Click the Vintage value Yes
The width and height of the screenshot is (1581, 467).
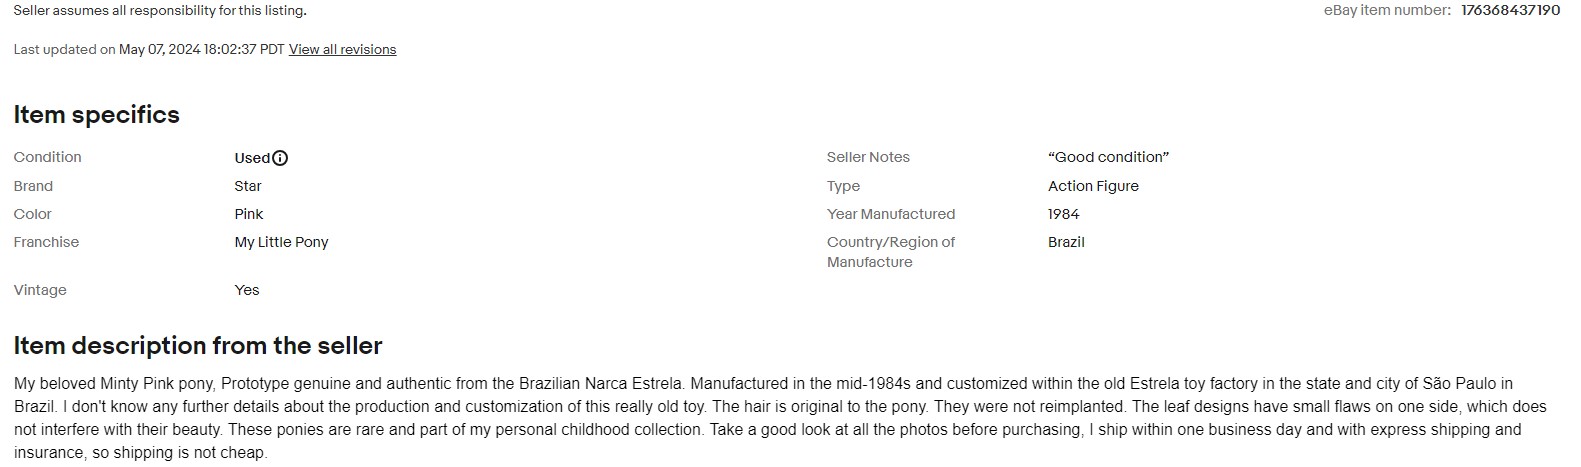(247, 290)
